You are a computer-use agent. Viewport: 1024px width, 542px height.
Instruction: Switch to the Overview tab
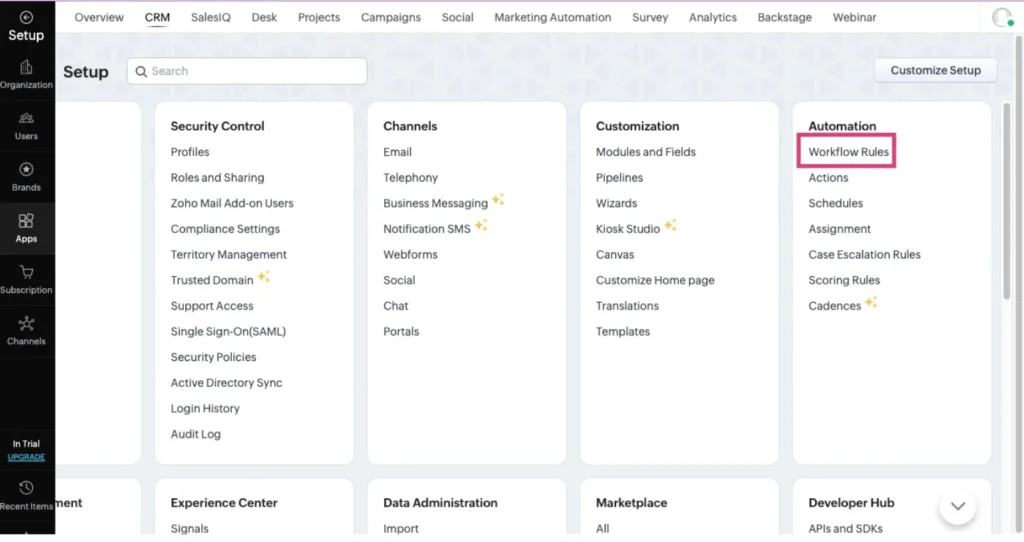(99, 18)
